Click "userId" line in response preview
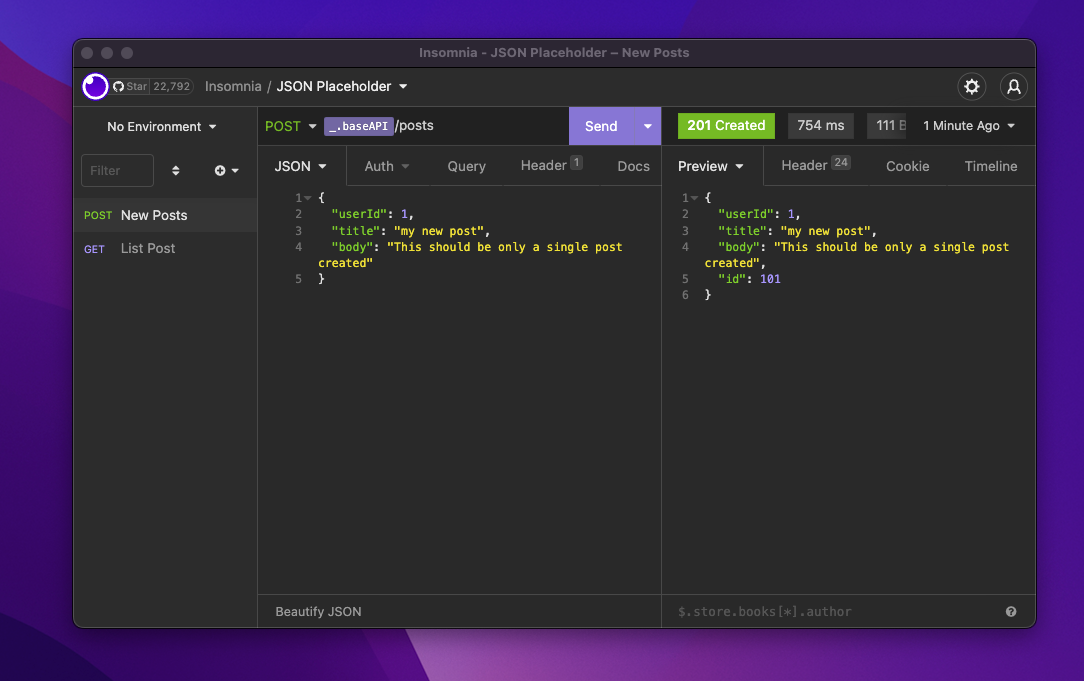 tap(759, 214)
